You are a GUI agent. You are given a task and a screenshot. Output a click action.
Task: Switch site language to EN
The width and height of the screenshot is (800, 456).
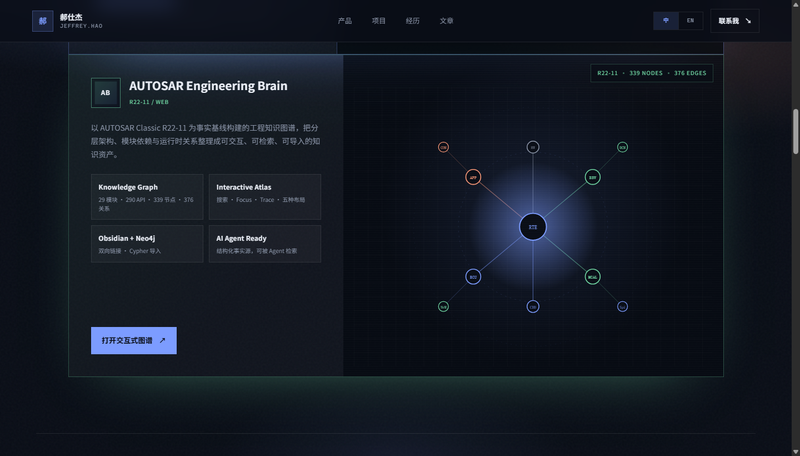pos(690,21)
